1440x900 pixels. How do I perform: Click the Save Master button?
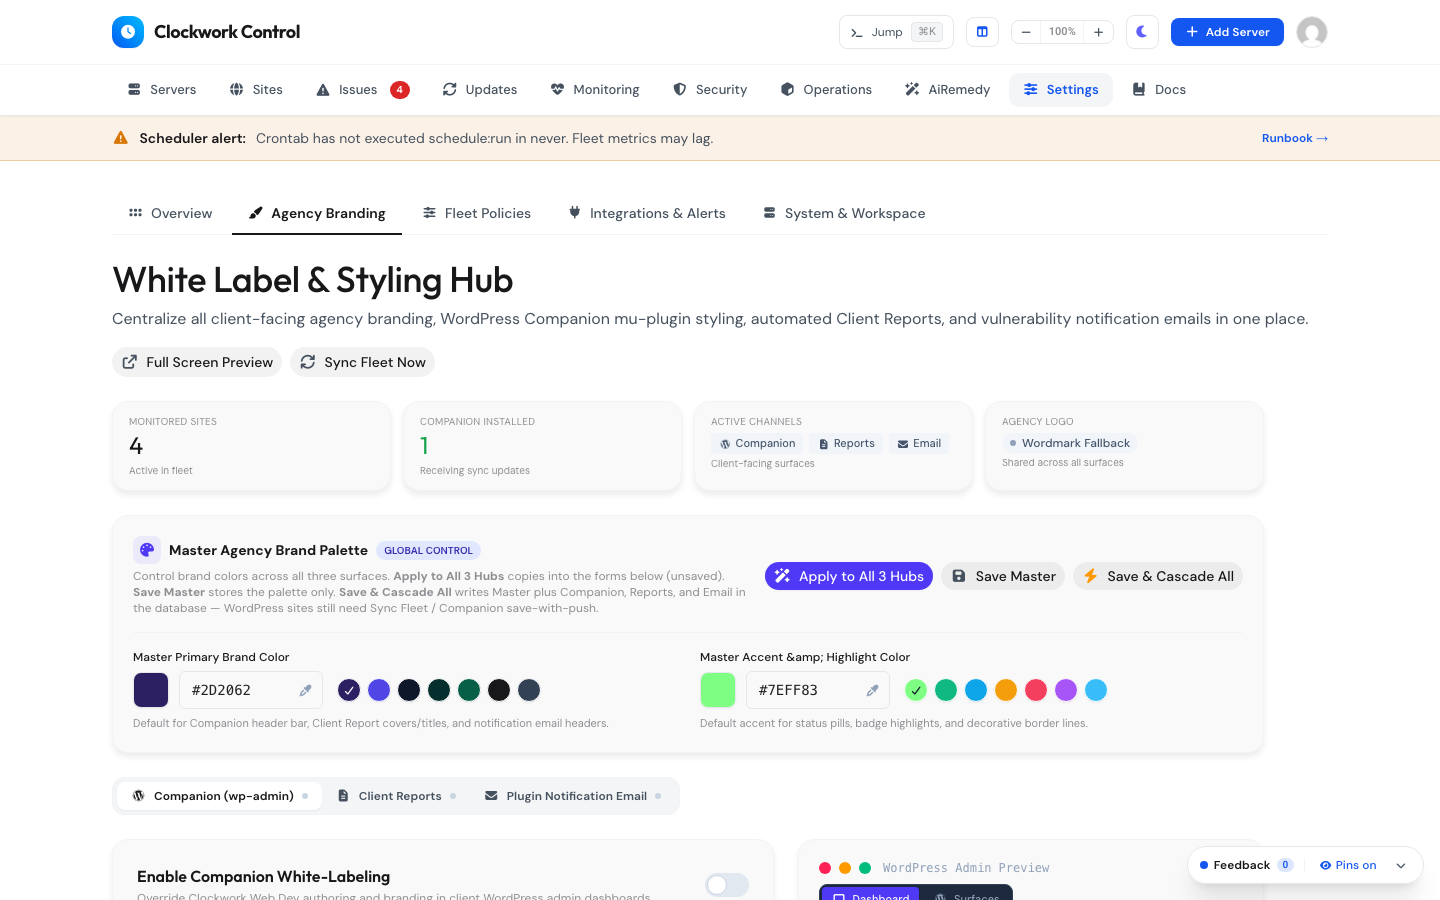click(x=1003, y=576)
